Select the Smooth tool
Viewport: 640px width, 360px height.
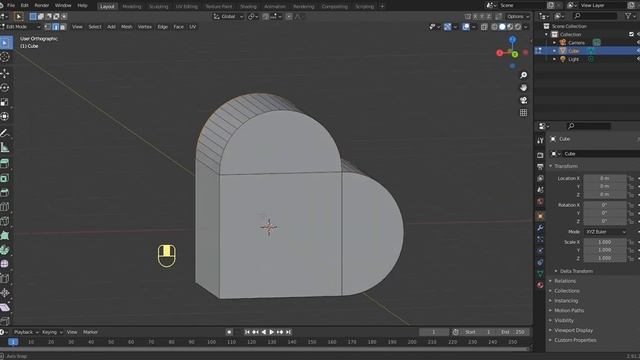click(x=5, y=264)
